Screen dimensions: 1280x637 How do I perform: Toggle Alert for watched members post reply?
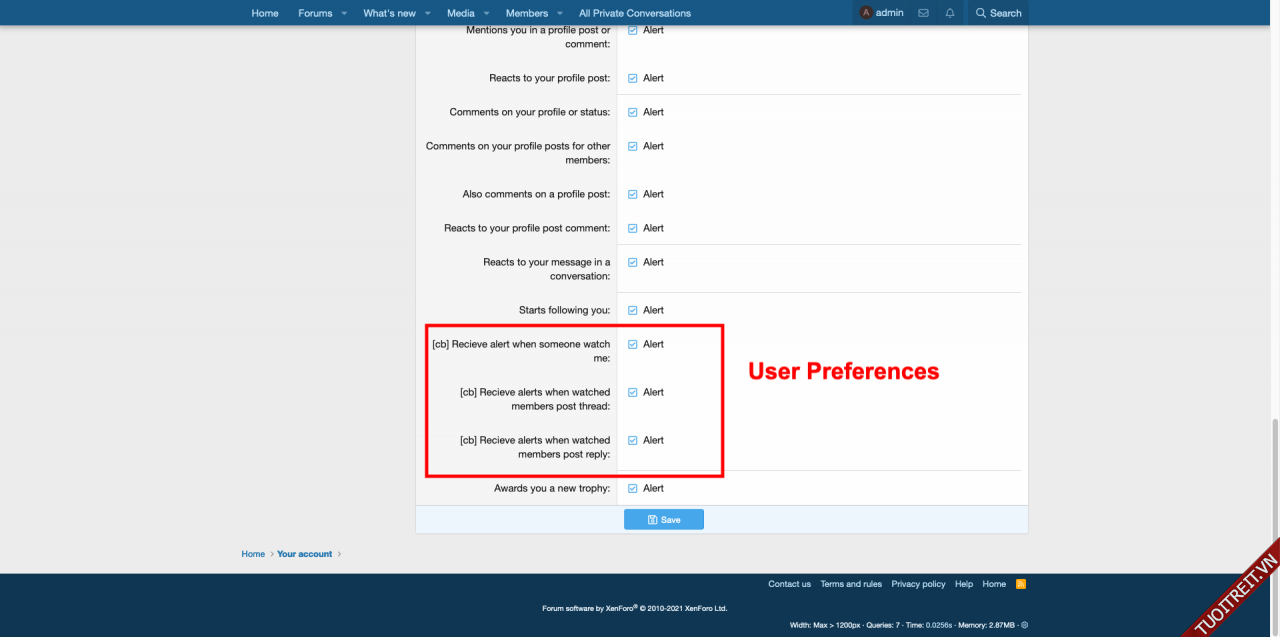633,440
